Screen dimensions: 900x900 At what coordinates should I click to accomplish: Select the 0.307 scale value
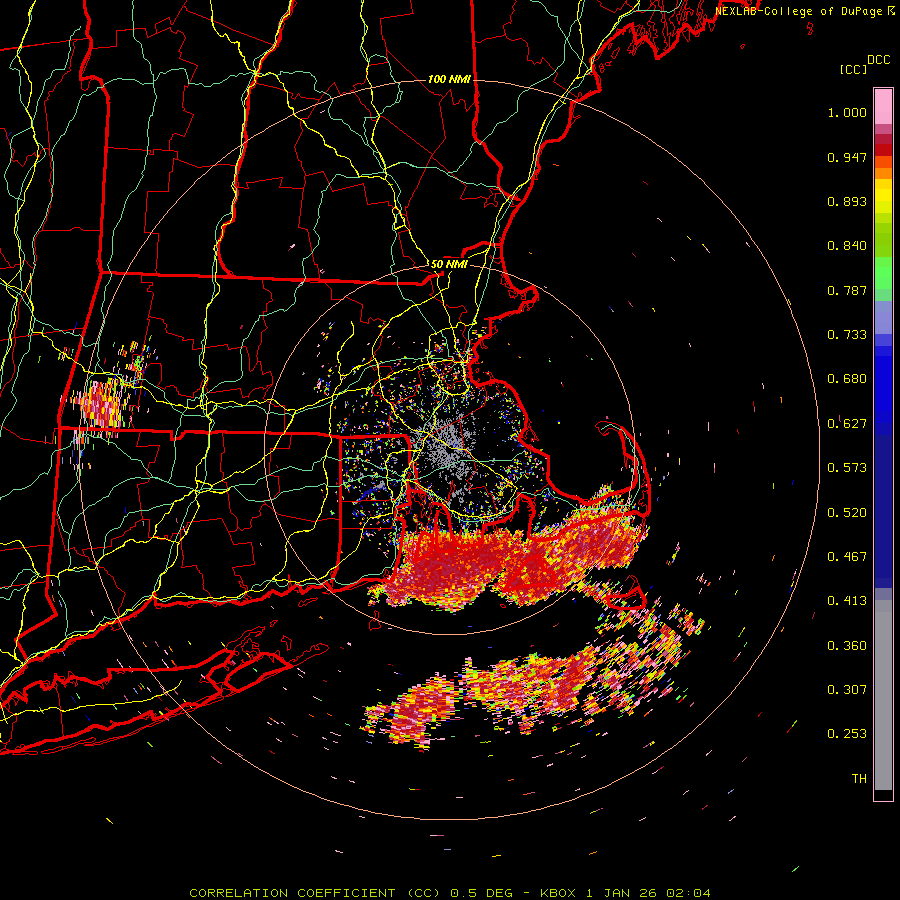coord(847,690)
